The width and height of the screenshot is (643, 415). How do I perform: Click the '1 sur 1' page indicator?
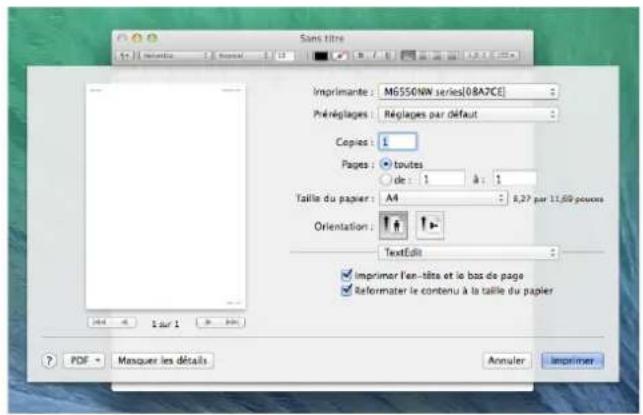pos(165,324)
